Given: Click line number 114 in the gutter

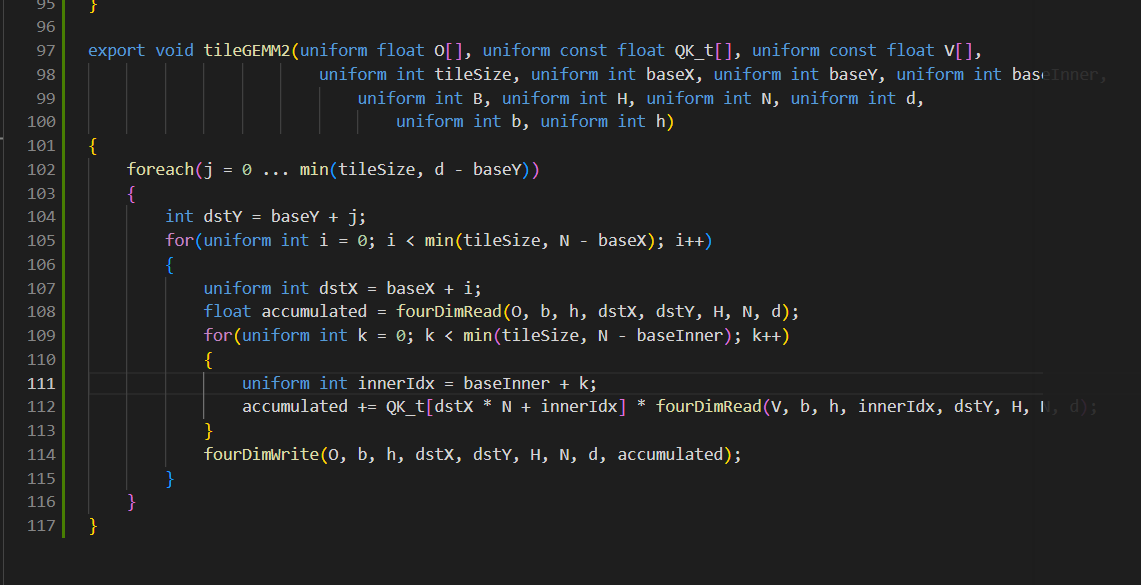Looking at the screenshot, I should [x=41, y=455].
